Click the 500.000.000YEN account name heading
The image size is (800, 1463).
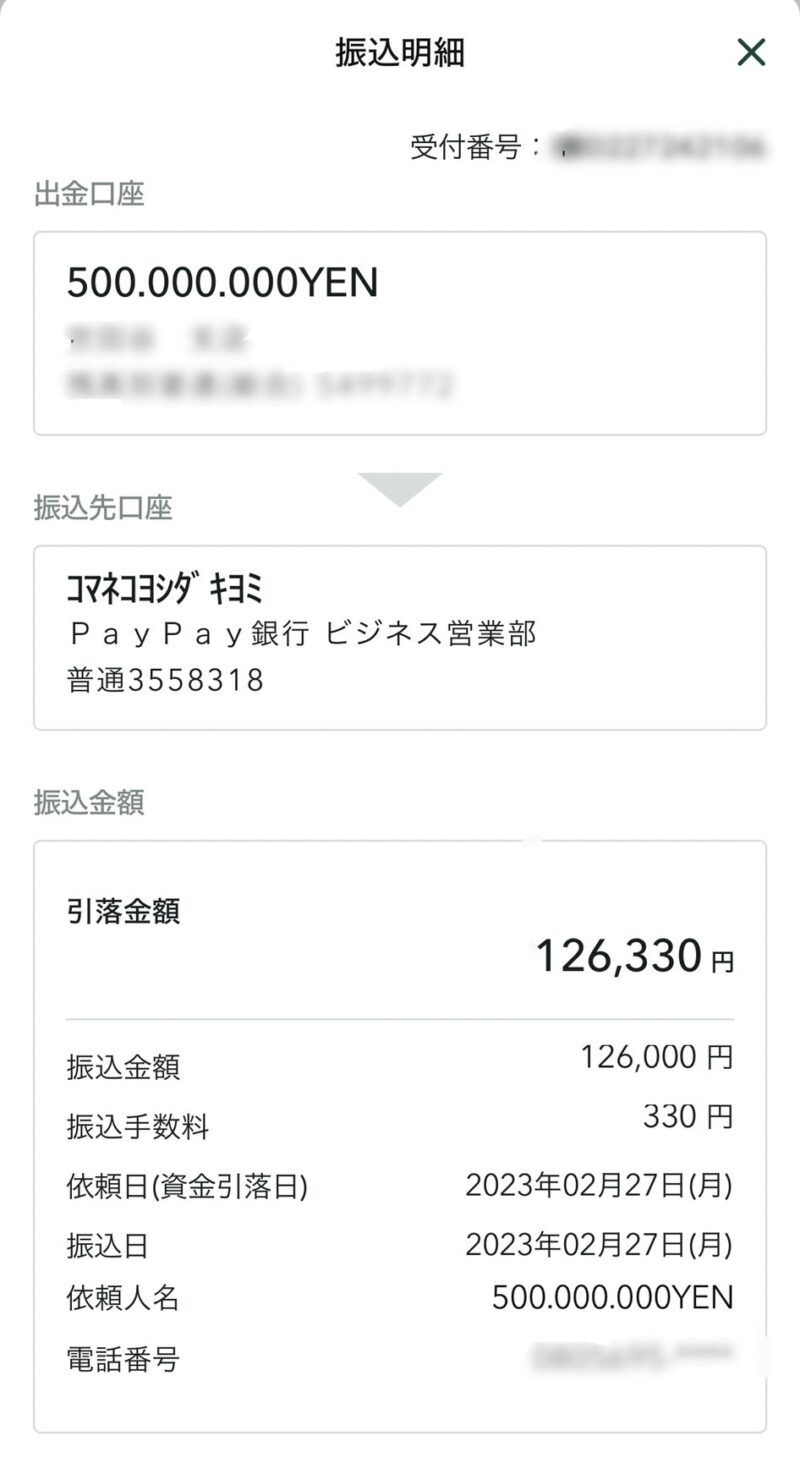(223, 284)
